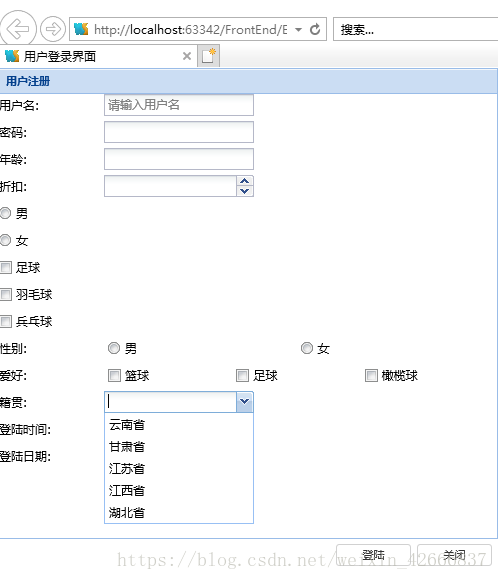
Task: Click the 折扣 number field
Action: click(x=170, y=186)
